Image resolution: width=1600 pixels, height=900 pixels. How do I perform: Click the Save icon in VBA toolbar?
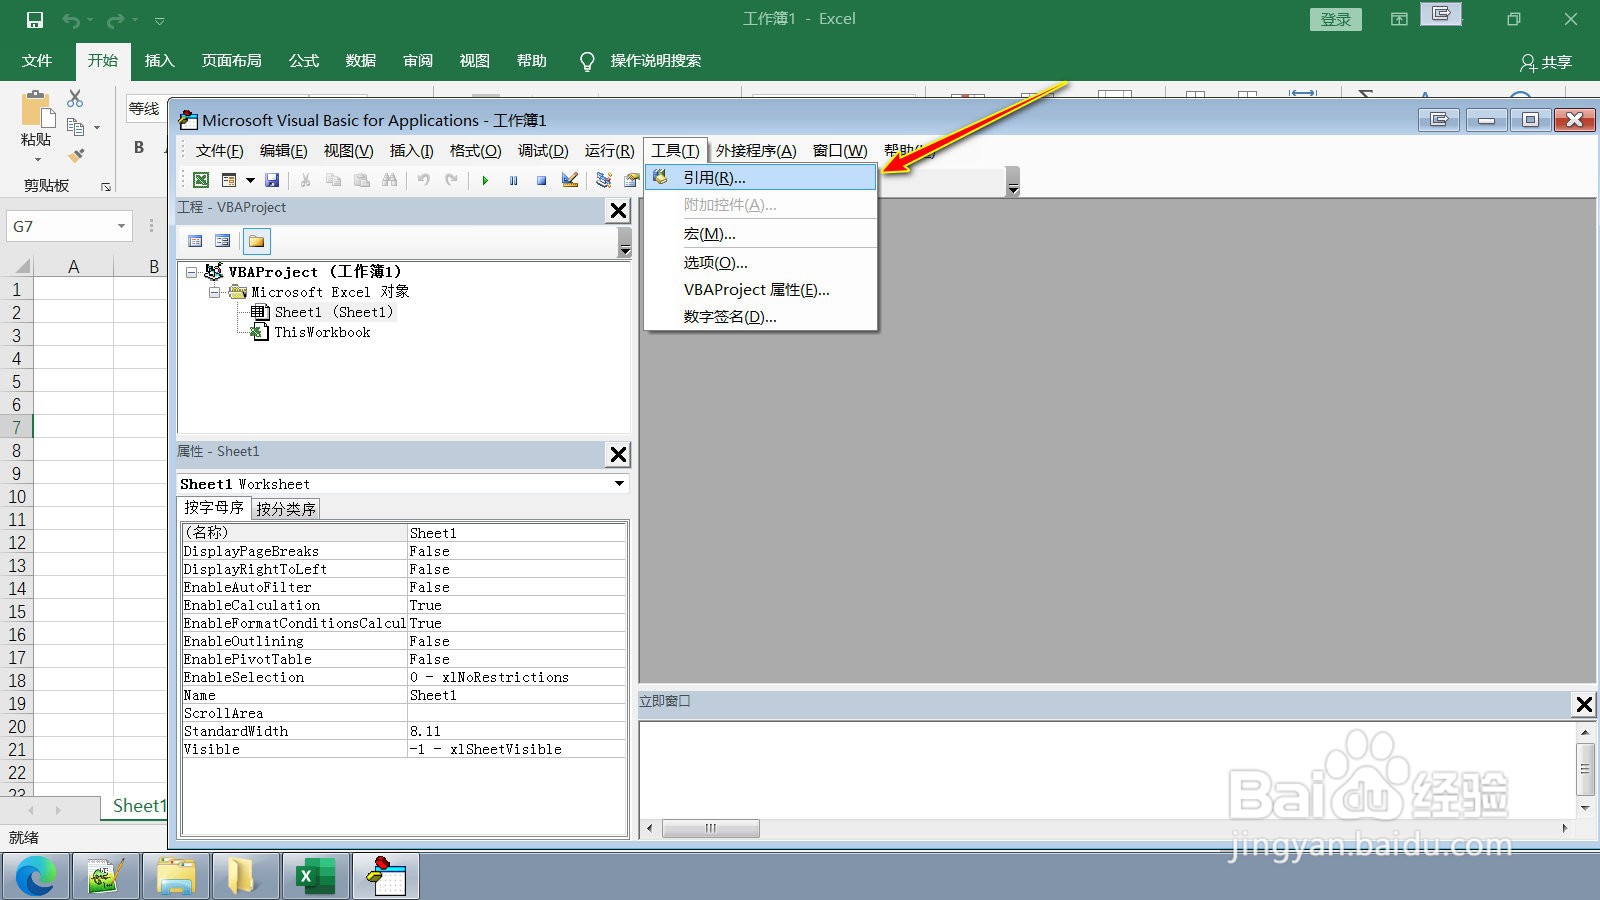272,180
